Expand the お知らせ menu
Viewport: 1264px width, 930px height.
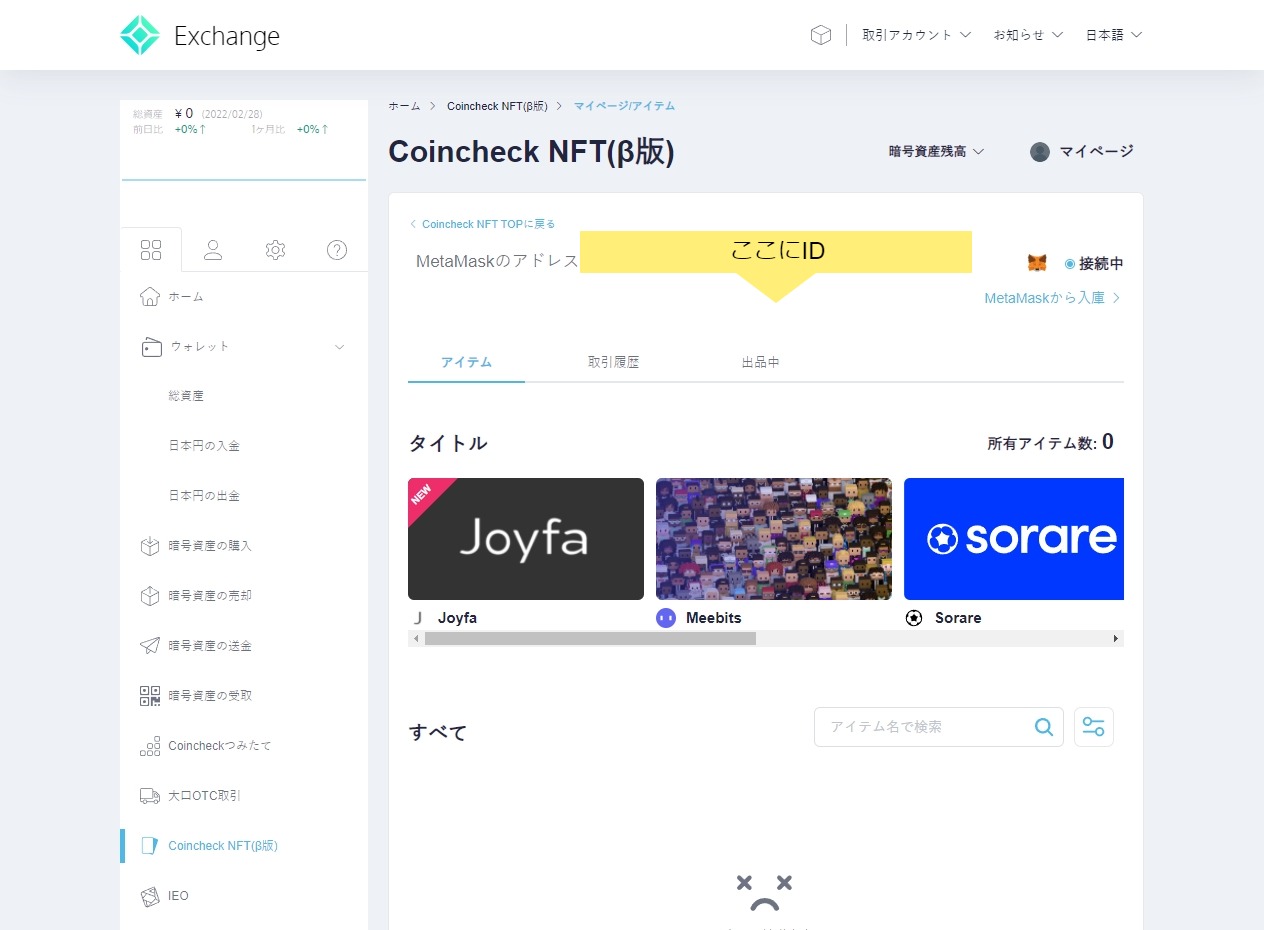tap(1028, 35)
